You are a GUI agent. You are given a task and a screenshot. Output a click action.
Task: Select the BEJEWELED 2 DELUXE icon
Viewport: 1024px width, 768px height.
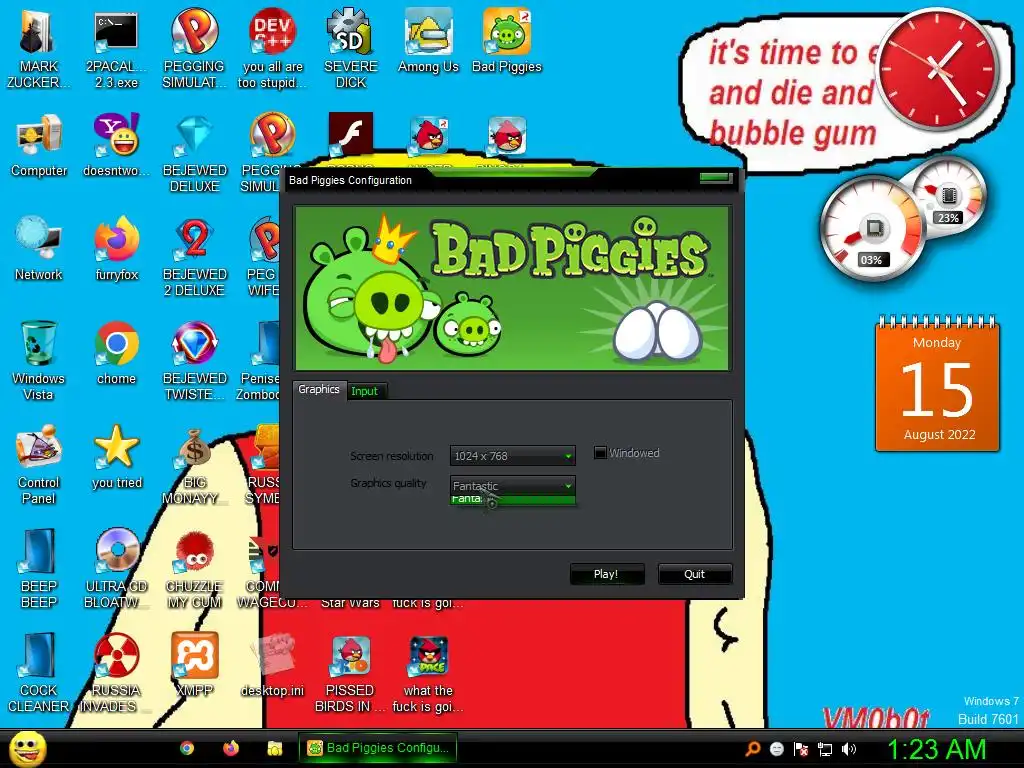[194, 257]
